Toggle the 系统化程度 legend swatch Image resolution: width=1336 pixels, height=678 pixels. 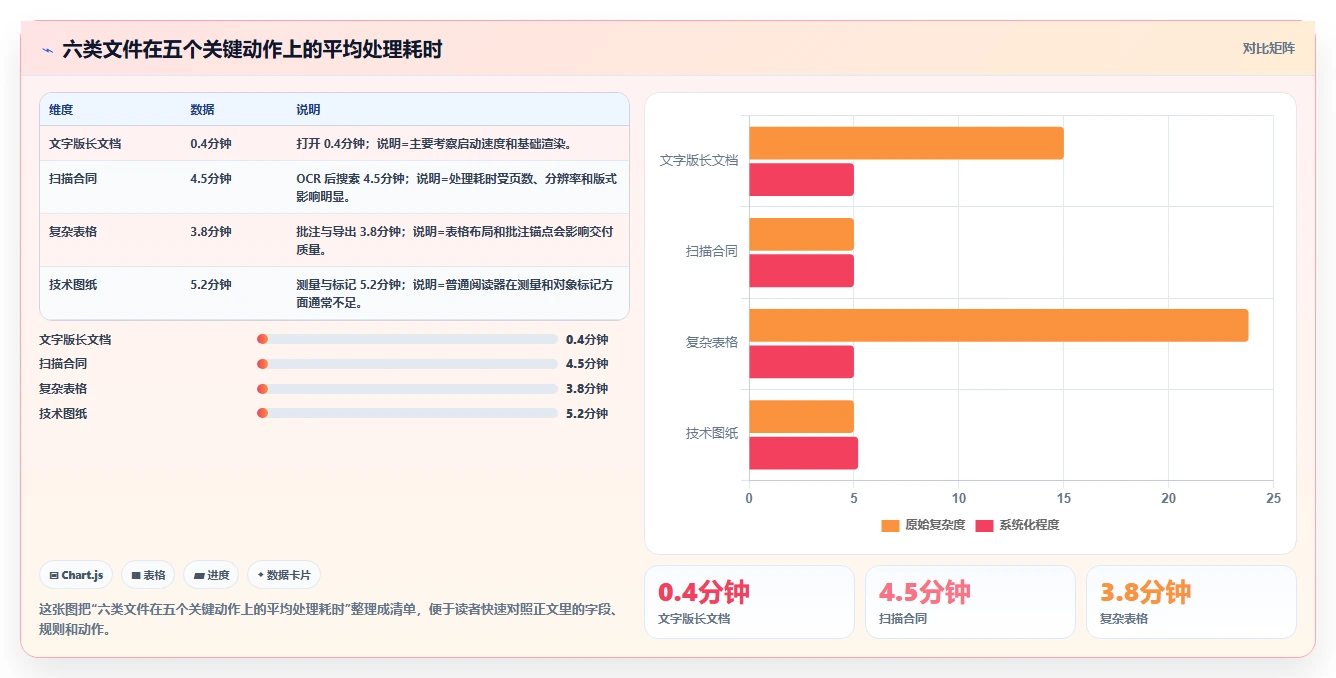984,525
